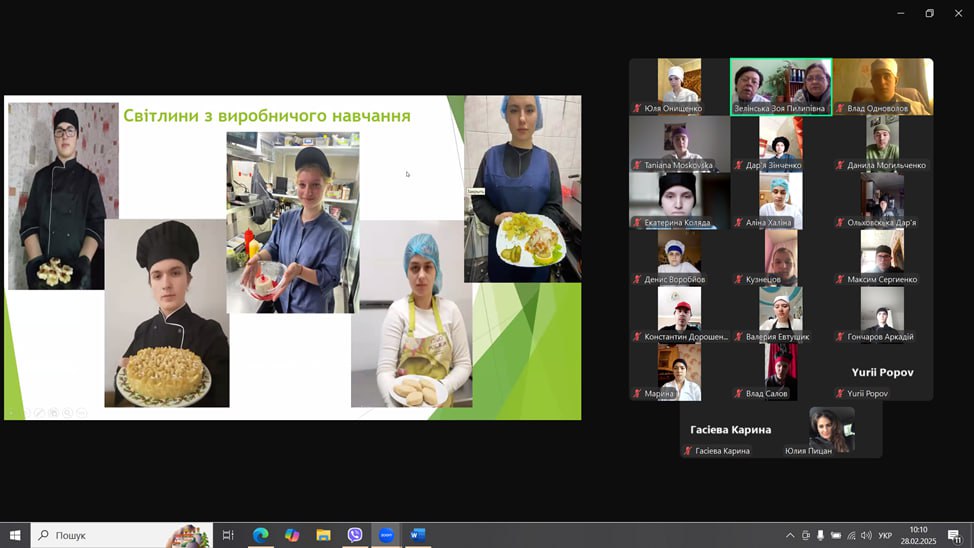974x548 pixels.
Task: Open Task View on the taskbar
Action: point(228,535)
